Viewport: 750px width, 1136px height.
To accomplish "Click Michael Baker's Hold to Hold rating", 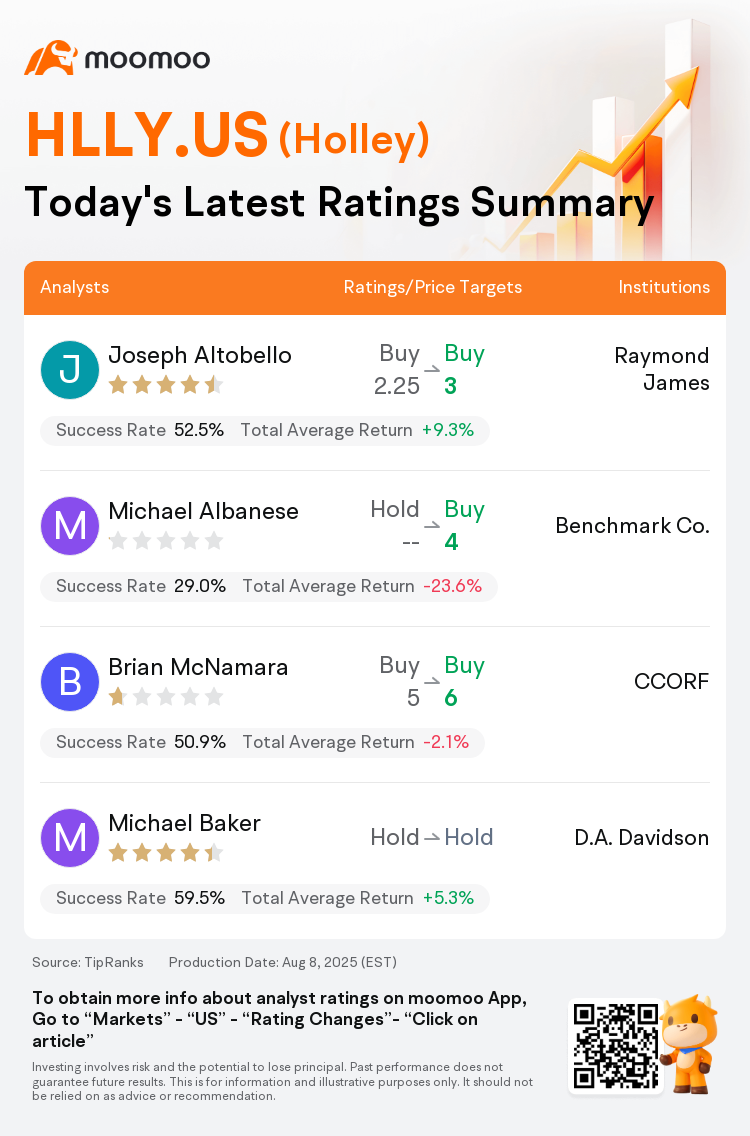I will coord(432,838).
